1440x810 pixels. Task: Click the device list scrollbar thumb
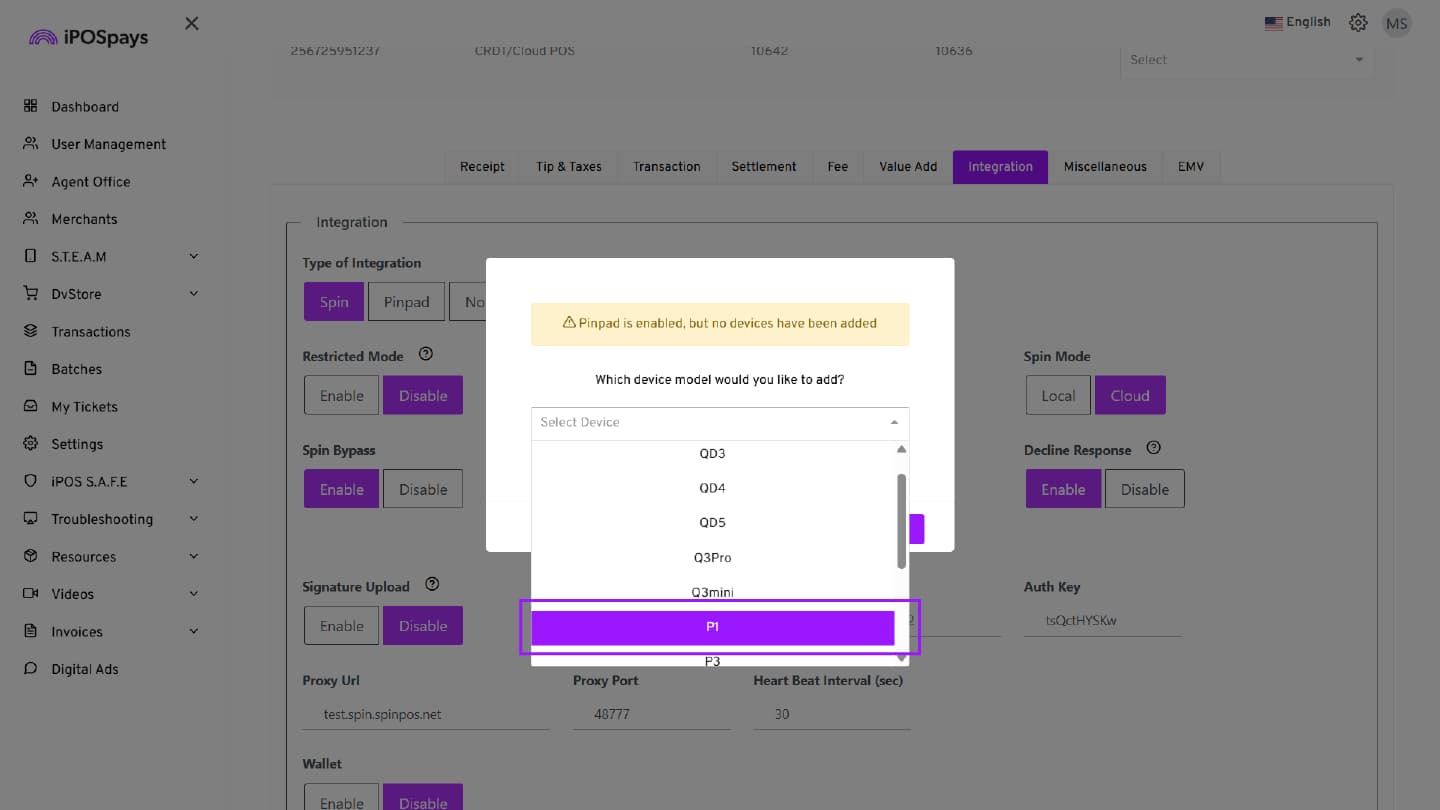pyautogui.click(x=901, y=520)
